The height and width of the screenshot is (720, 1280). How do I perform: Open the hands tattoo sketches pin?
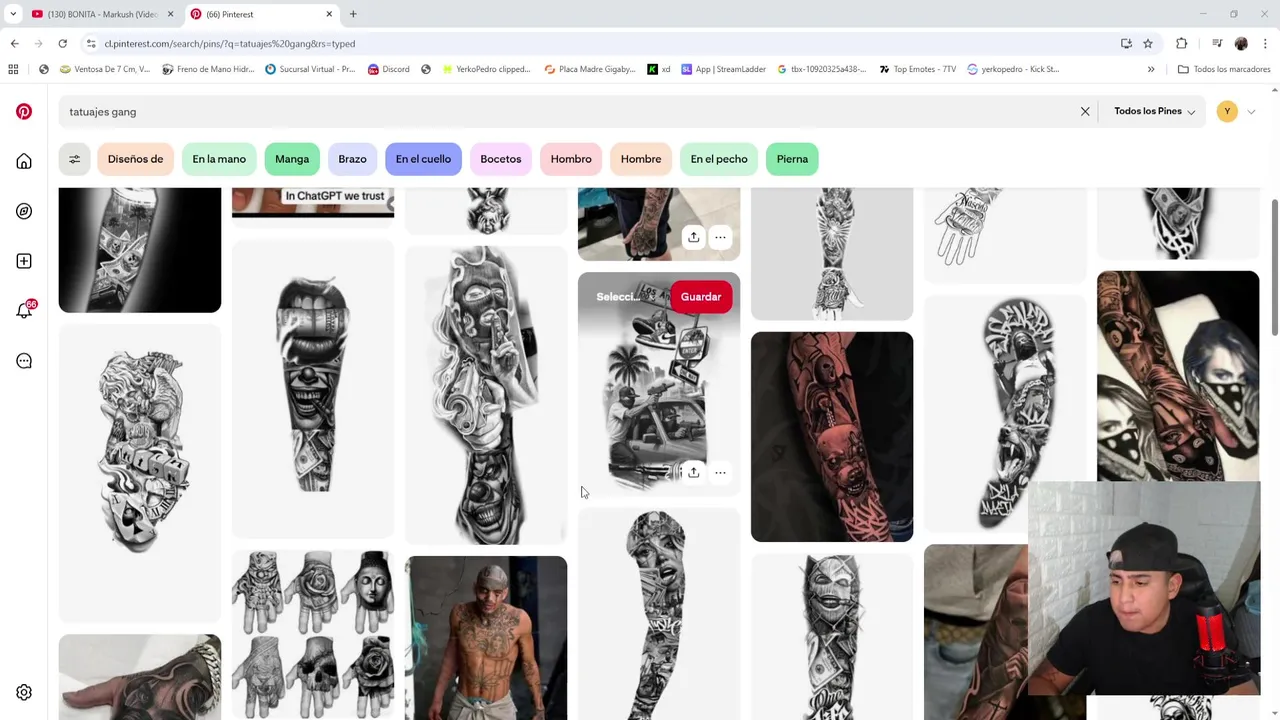(x=313, y=635)
